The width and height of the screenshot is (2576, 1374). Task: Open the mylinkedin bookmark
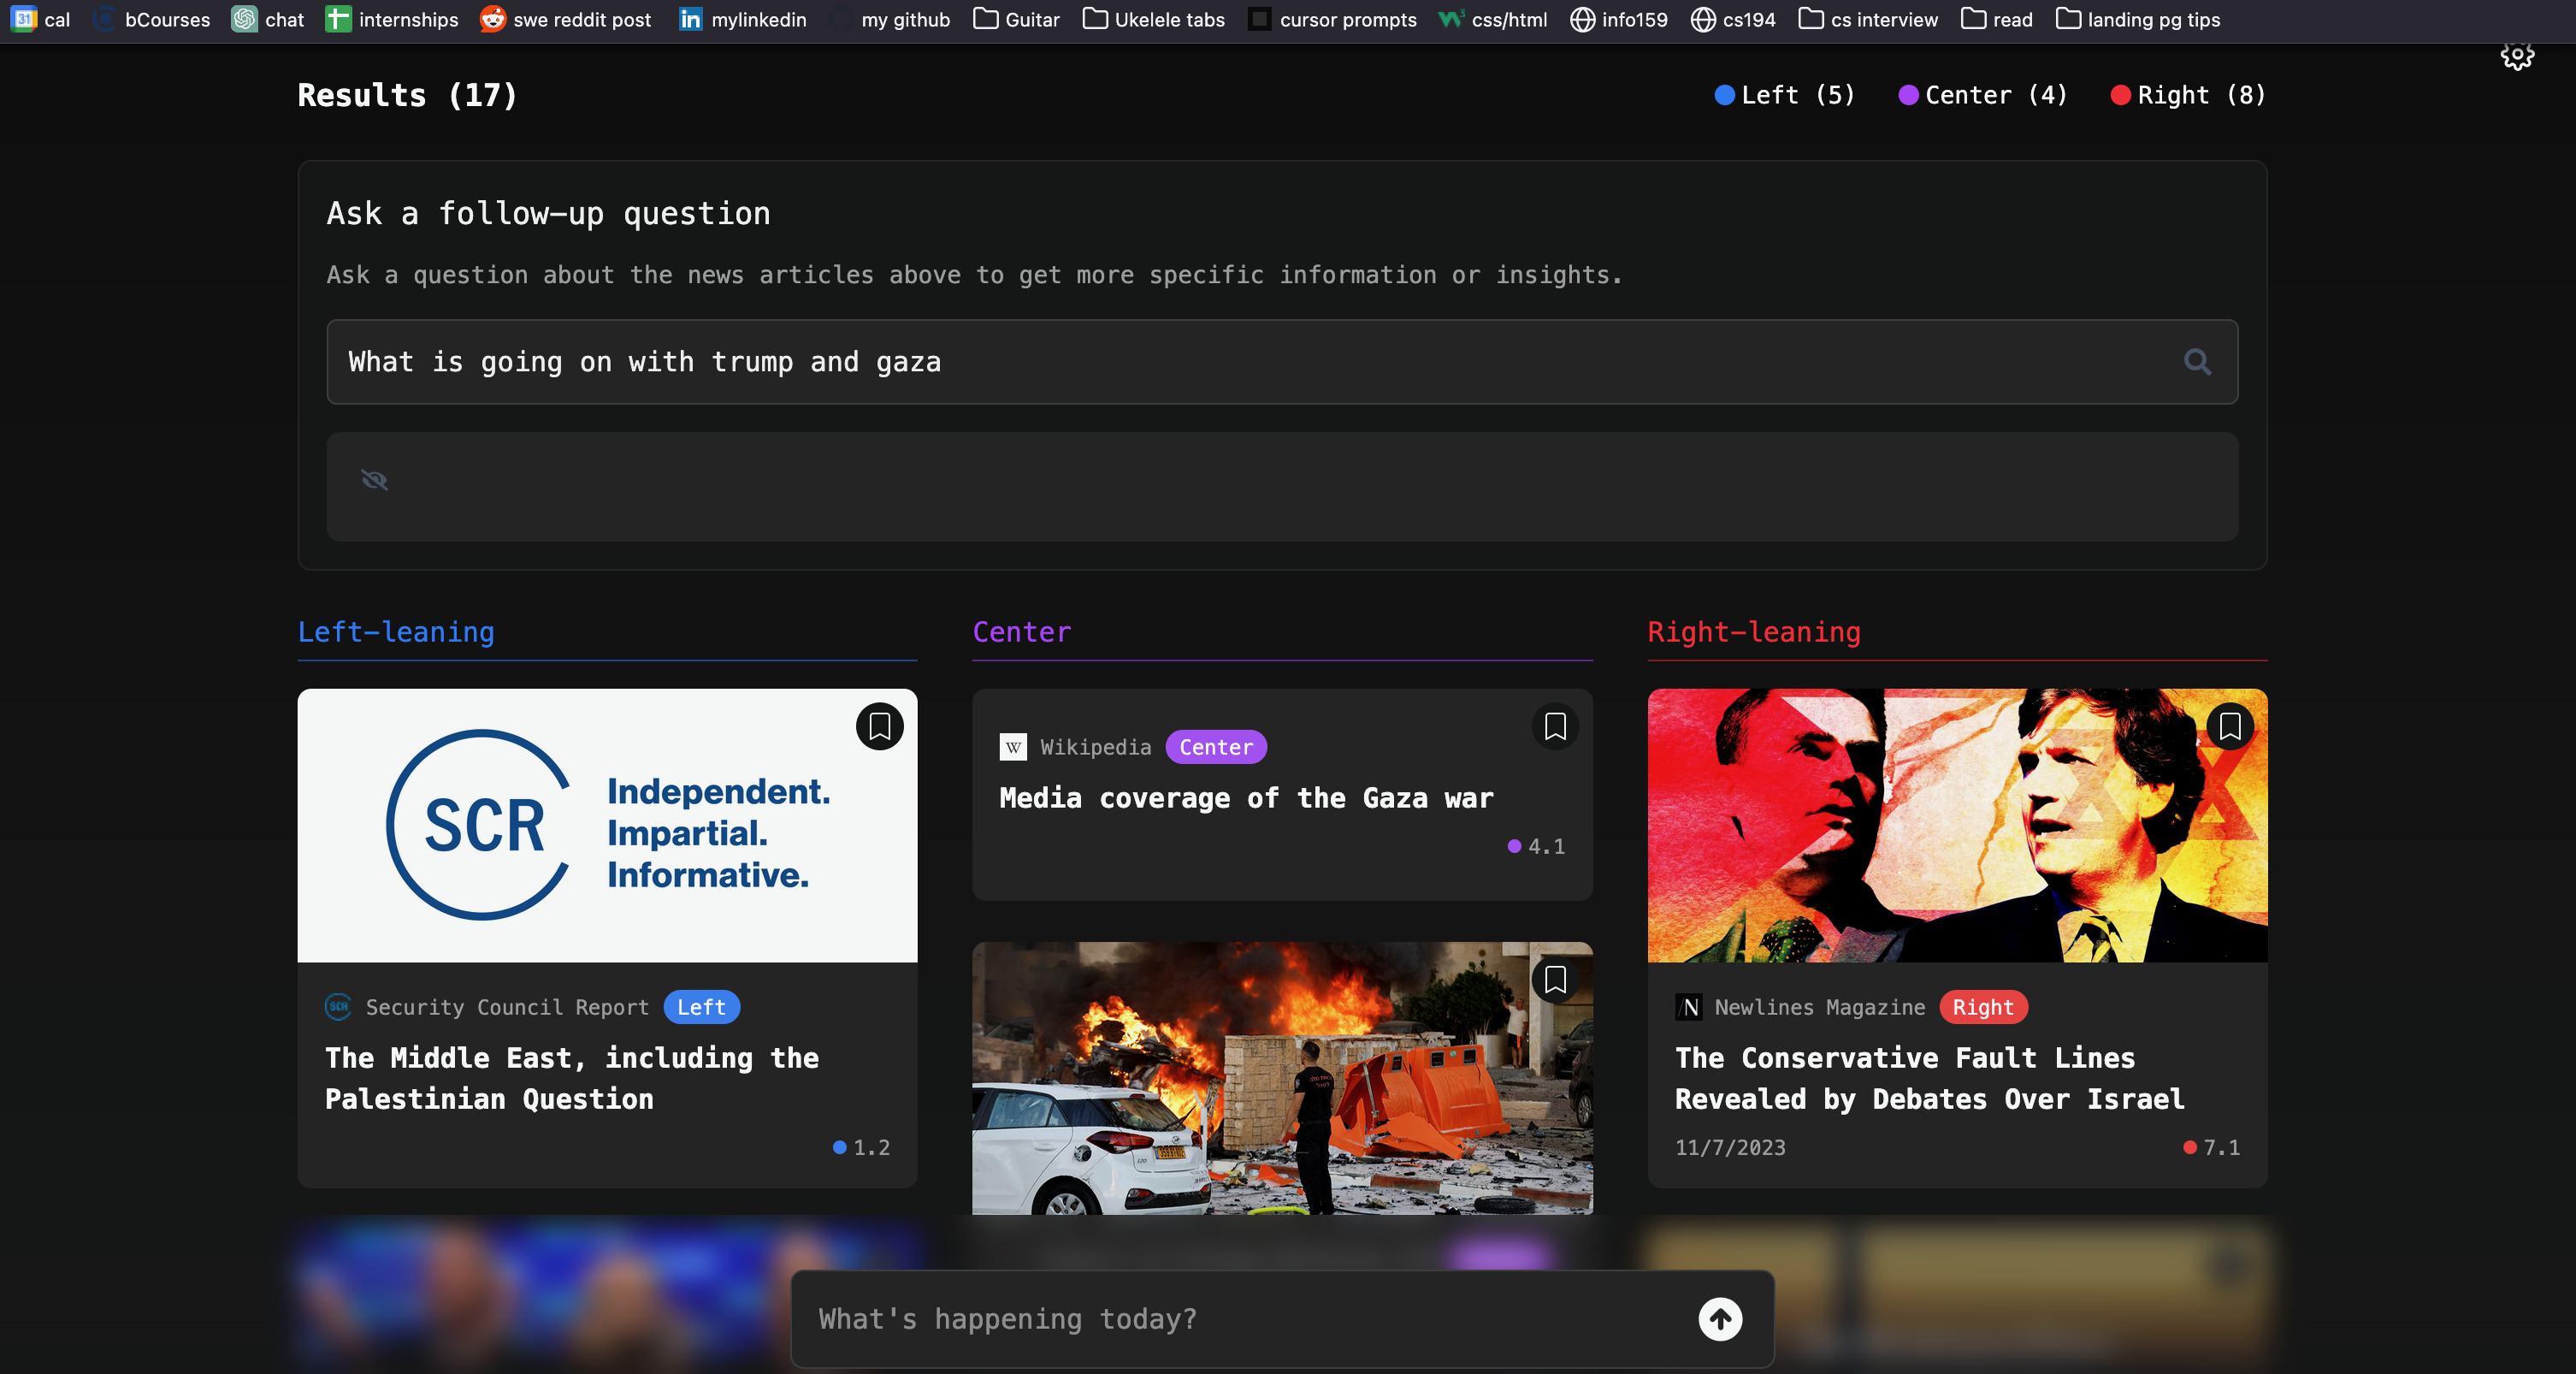point(742,19)
